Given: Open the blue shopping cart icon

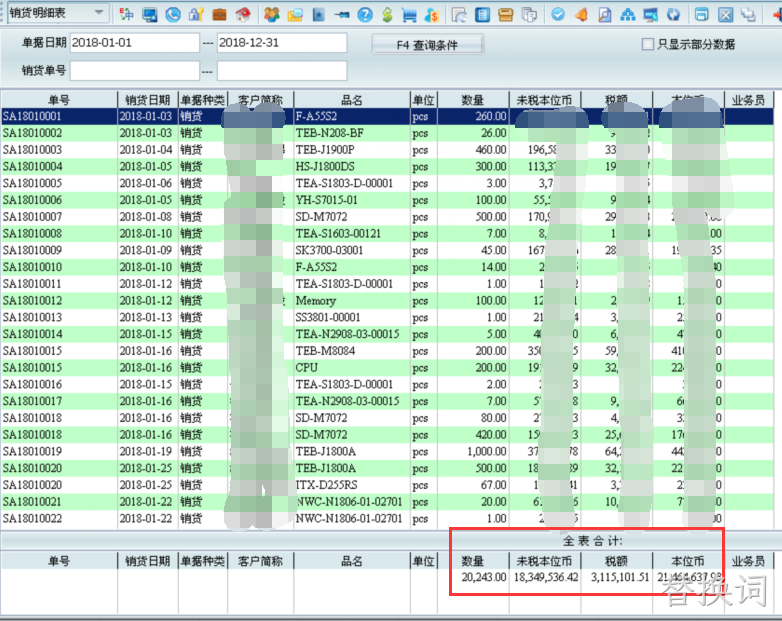Looking at the screenshot, I should [409, 15].
